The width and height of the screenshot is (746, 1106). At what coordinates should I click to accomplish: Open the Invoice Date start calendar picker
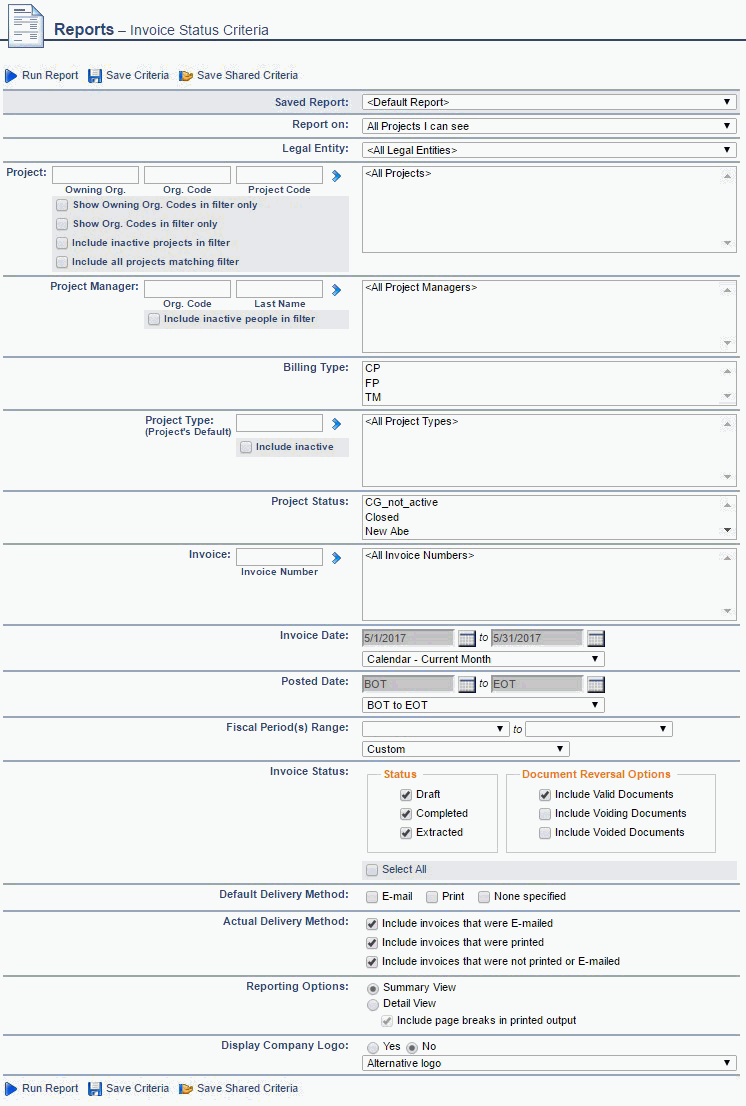tap(466, 638)
